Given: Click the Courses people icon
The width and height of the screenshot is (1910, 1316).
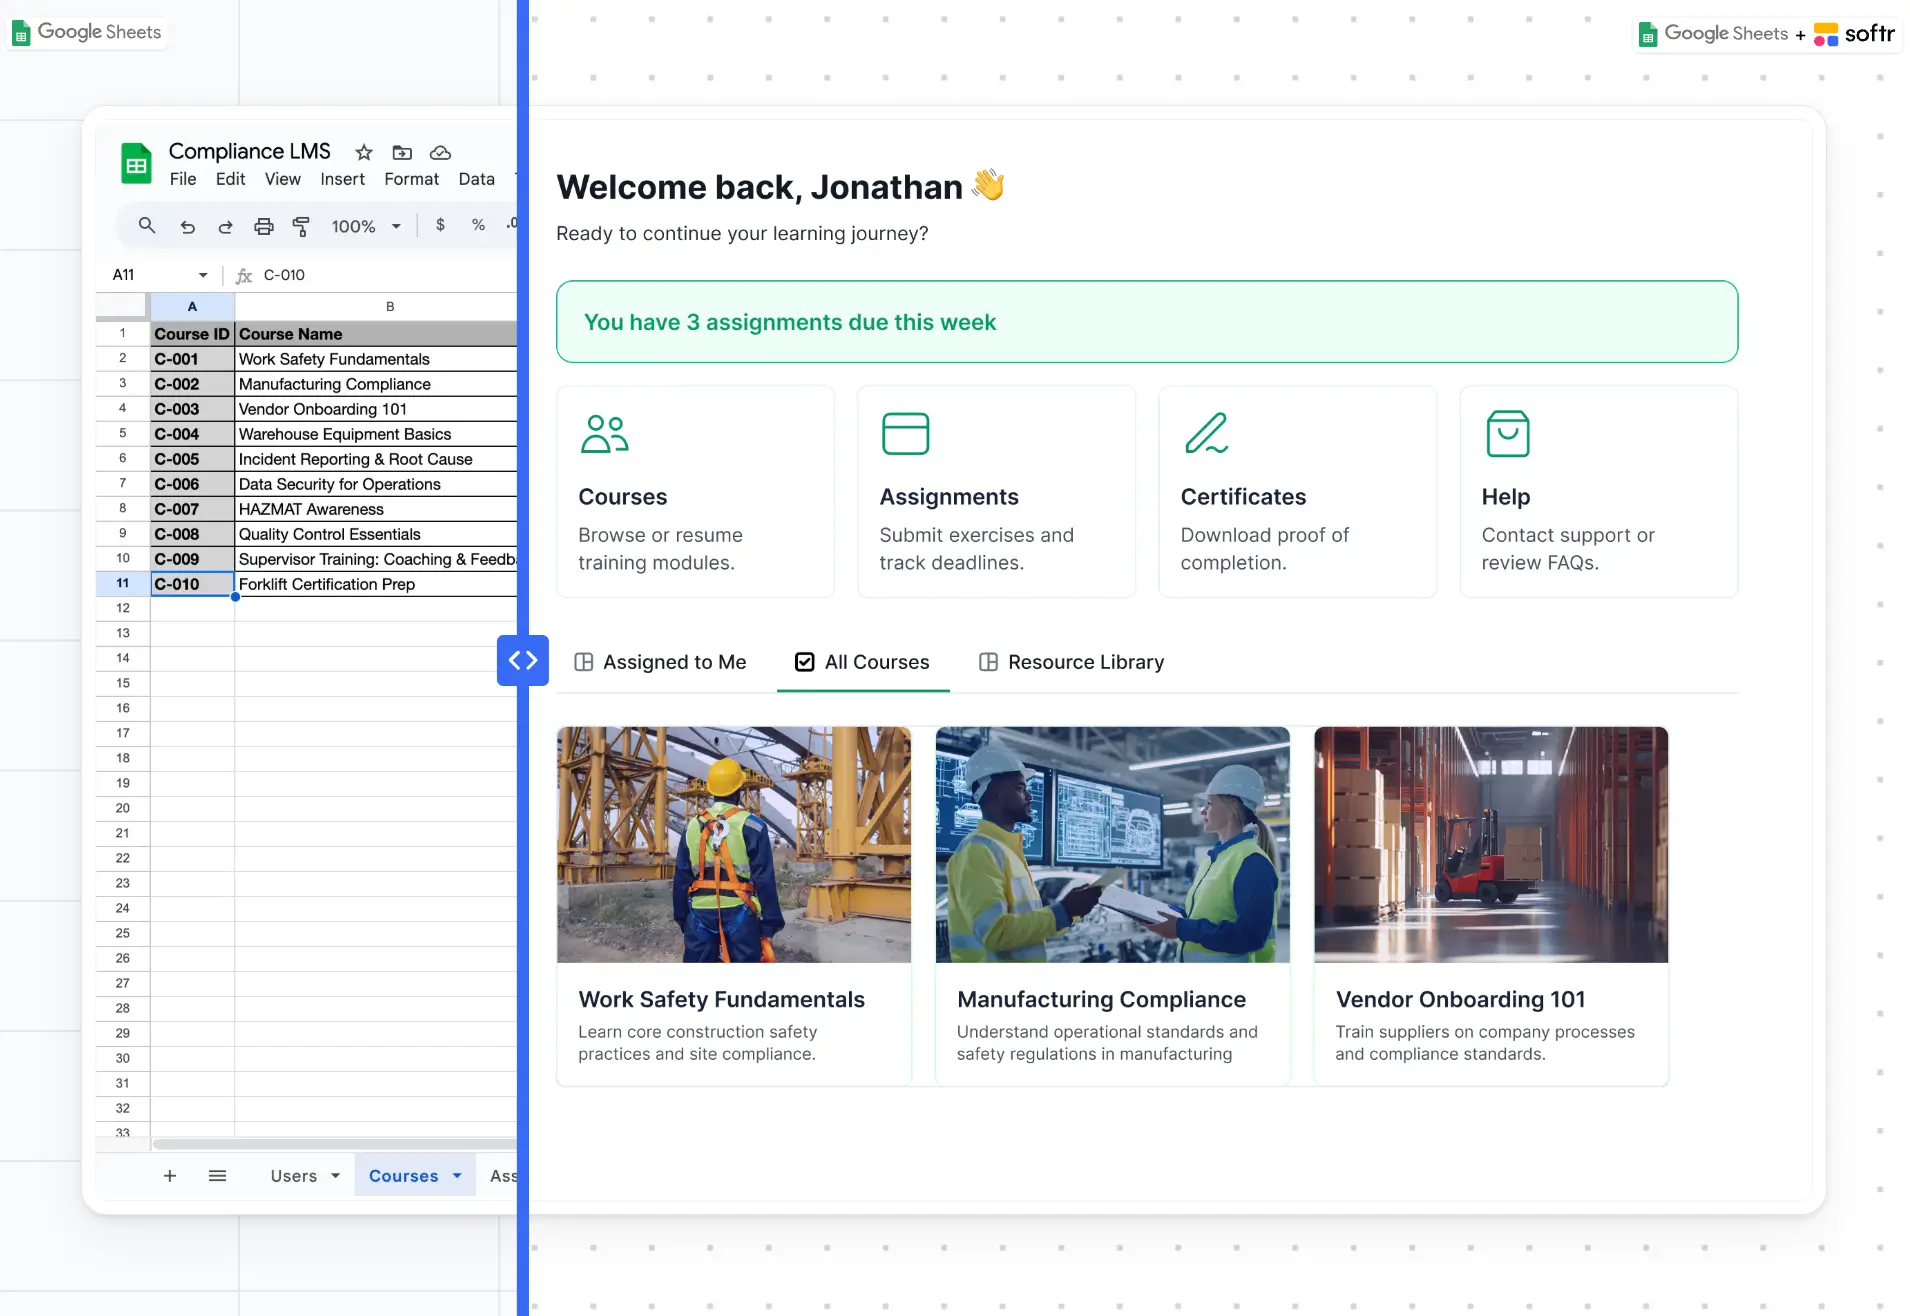Looking at the screenshot, I should pos(604,434).
